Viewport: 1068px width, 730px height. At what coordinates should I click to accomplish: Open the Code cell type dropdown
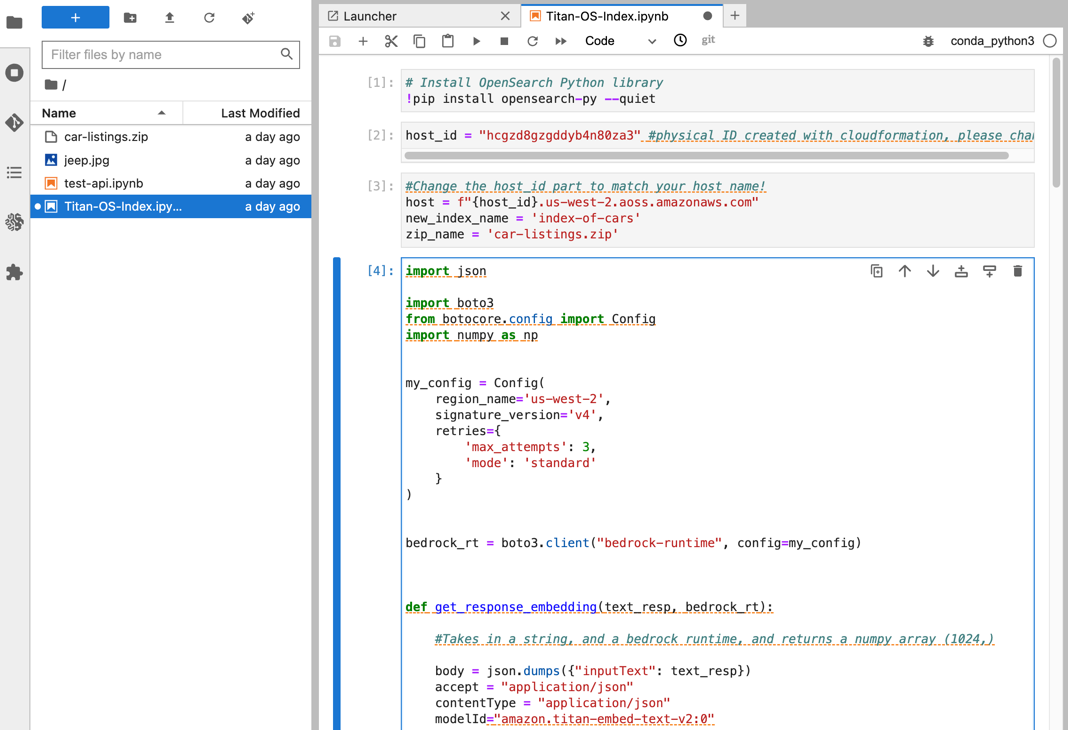[620, 41]
